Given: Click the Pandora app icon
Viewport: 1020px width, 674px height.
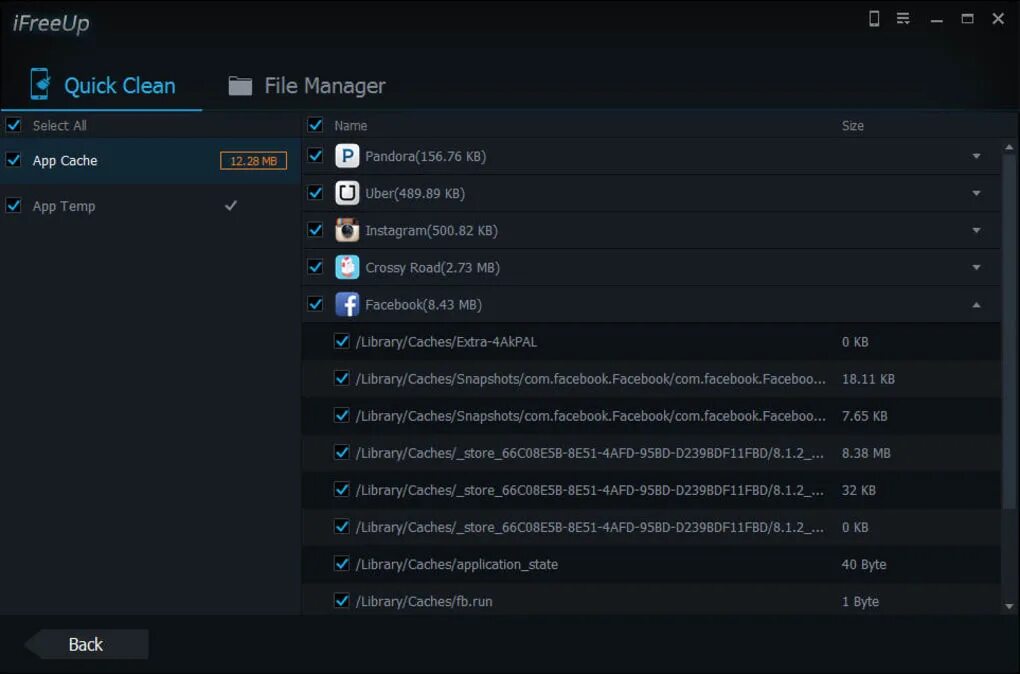Looking at the screenshot, I should tap(347, 156).
